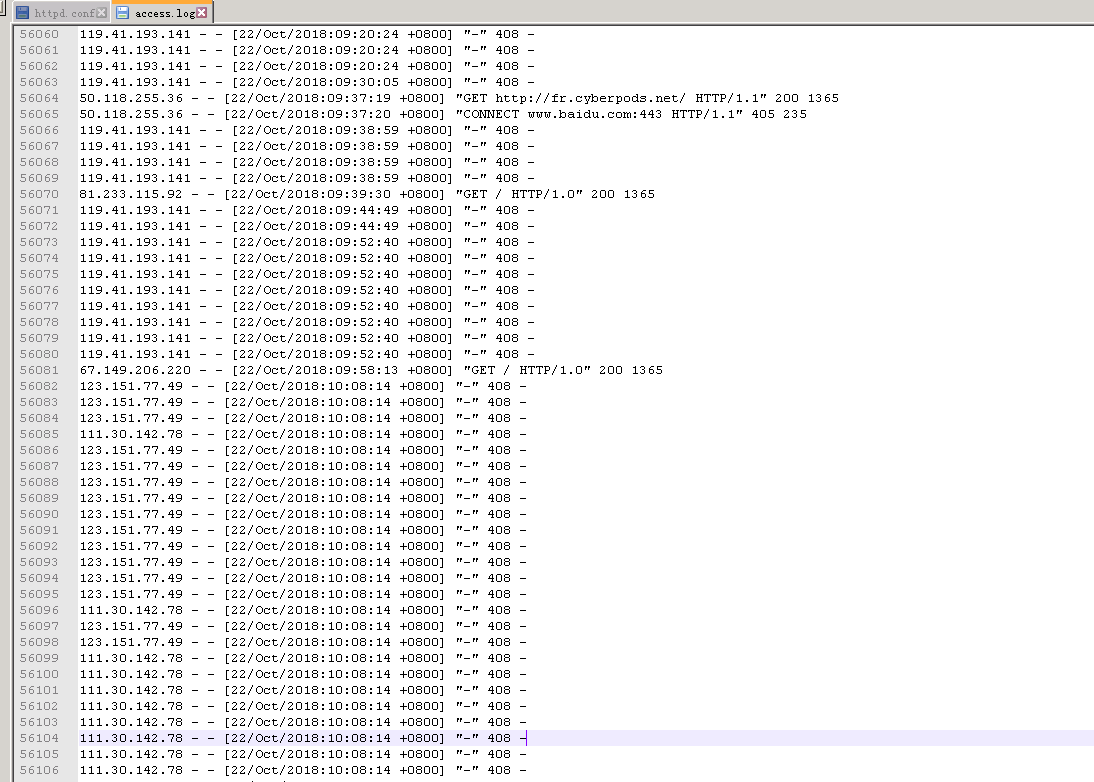
Task: Close the access.log tab
Action: point(202,13)
